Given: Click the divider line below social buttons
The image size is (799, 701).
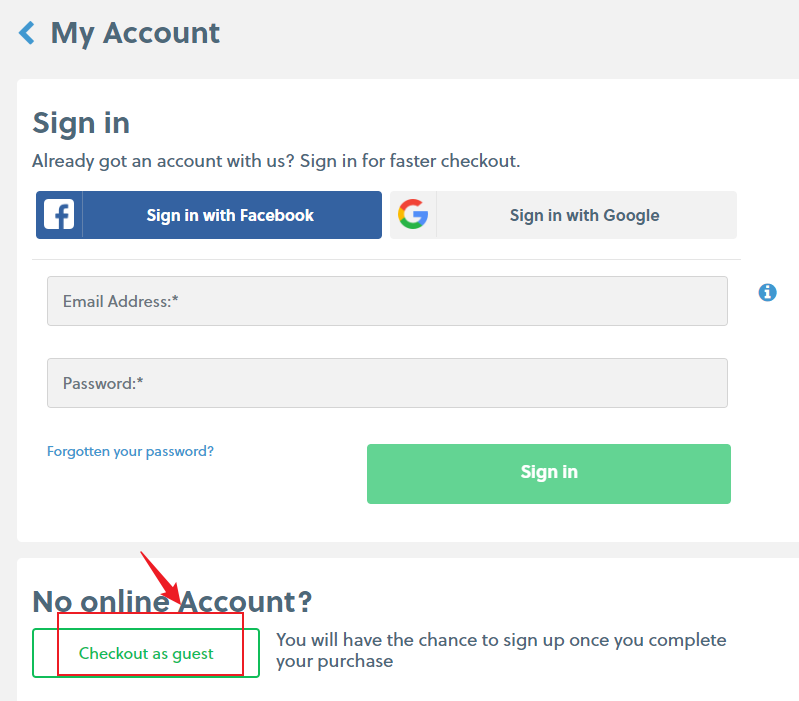Looking at the screenshot, I should 388,260.
